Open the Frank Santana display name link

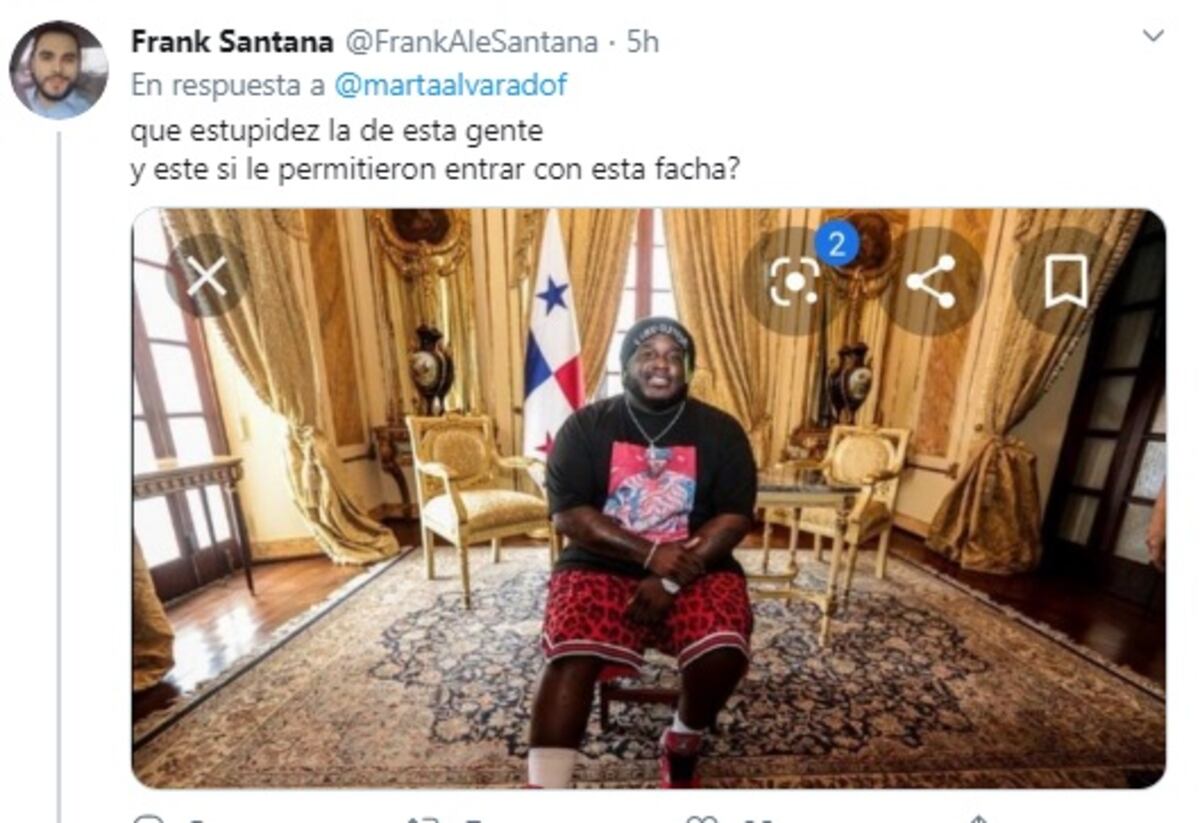point(232,43)
